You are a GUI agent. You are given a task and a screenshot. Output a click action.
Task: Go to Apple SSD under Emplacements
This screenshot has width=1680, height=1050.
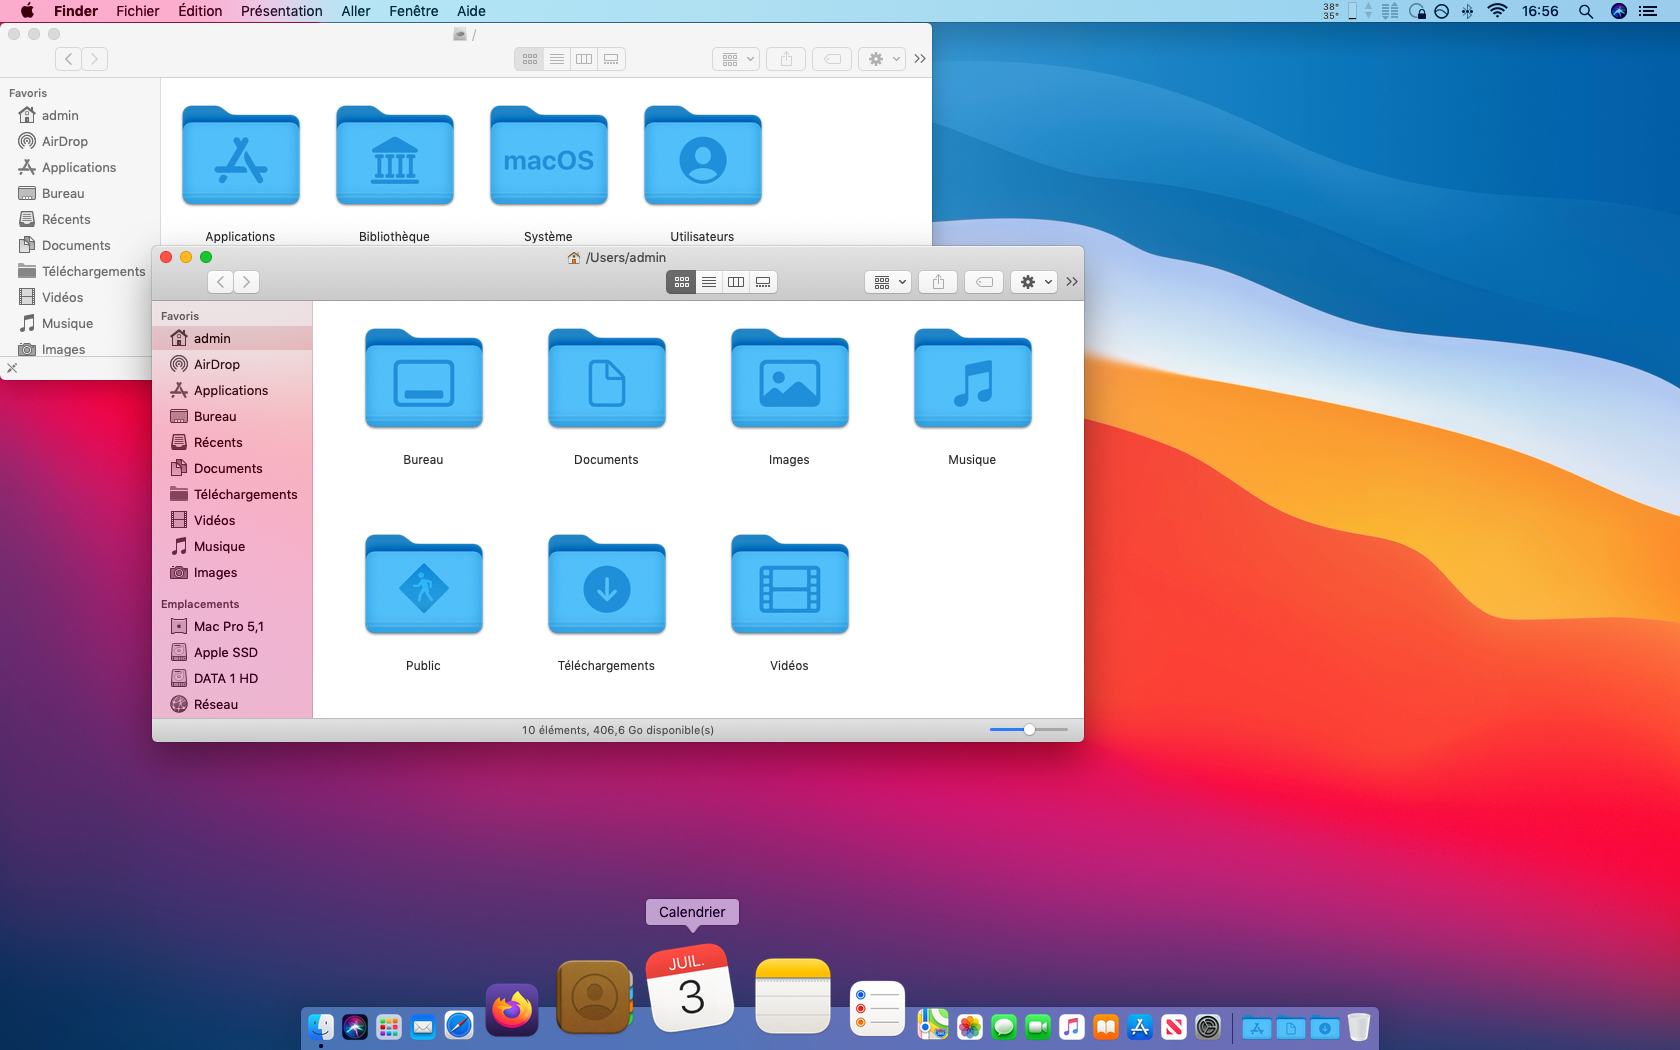pos(225,652)
